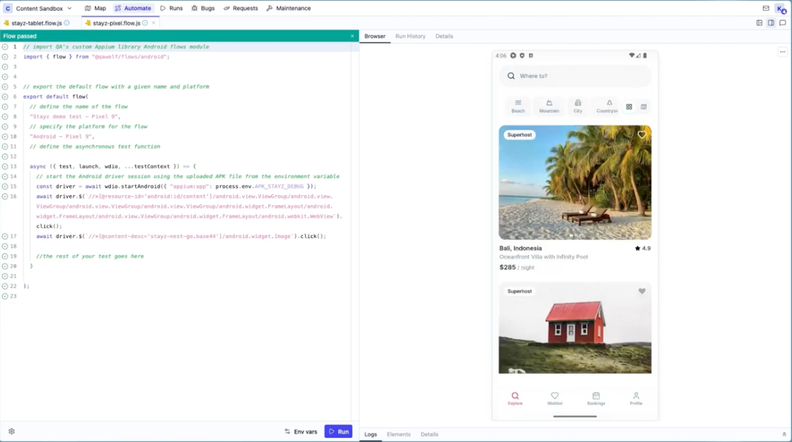Click the editor settings gear icon
The image size is (792, 442).
click(11, 432)
